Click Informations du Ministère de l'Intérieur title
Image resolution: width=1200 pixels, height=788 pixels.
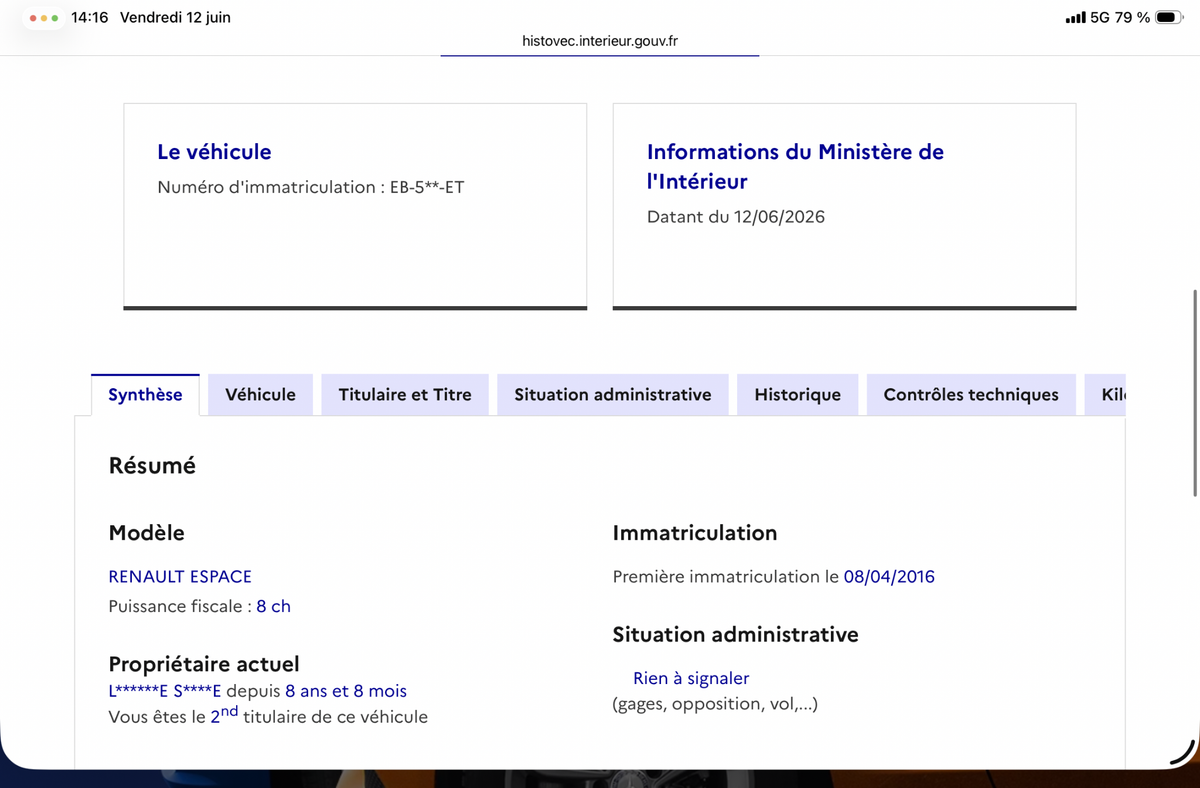click(795, 166)
